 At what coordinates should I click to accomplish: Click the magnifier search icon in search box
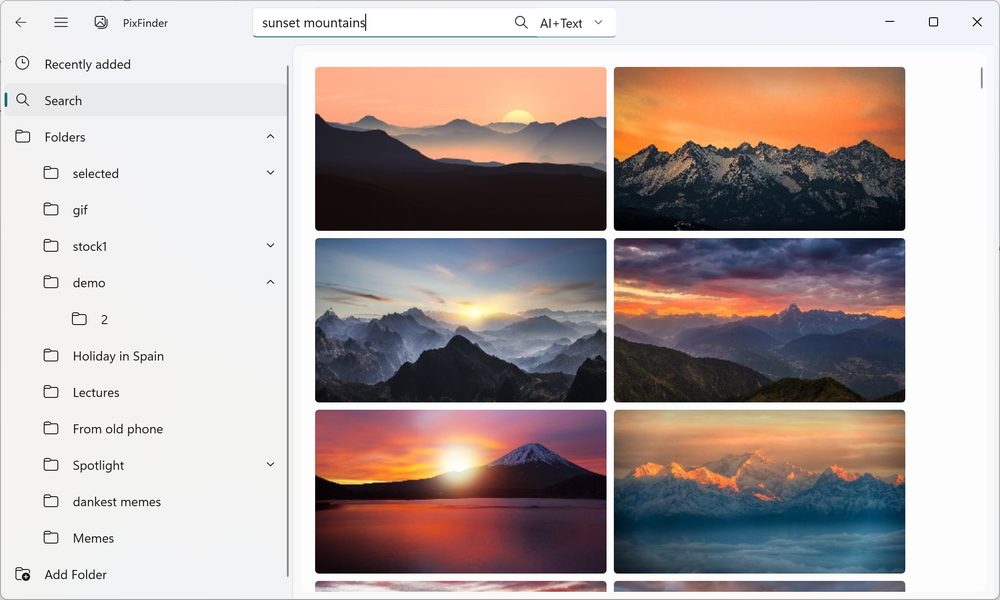pos(520,22)
